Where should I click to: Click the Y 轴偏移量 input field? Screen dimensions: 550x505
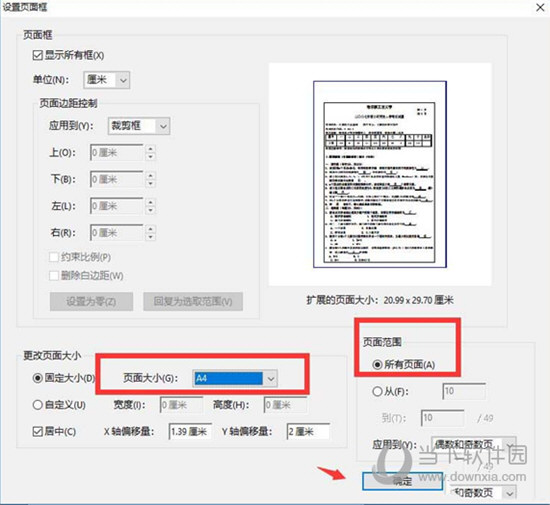click(x=308, y=432)
